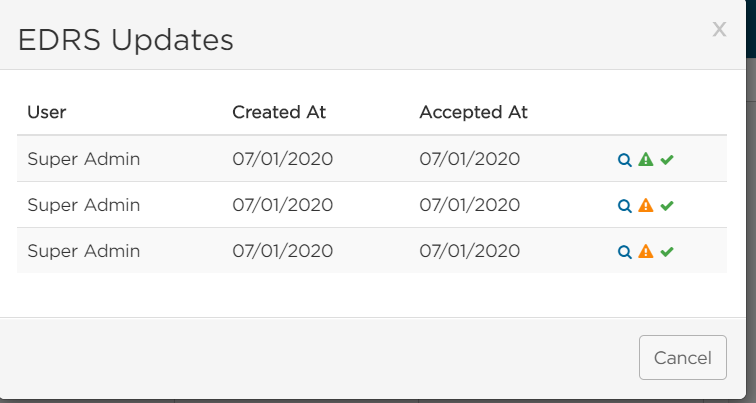Click the green checkmark in third row
756x403 pixels.
coord(667,252)
